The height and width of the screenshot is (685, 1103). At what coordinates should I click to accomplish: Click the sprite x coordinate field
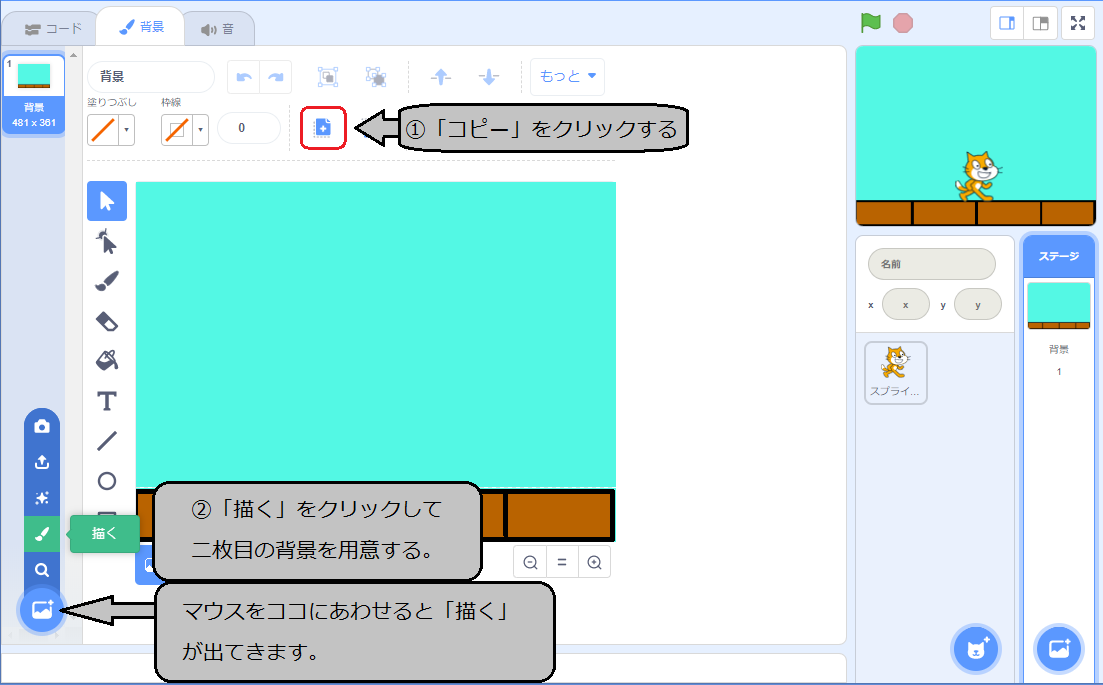coord(906,305)
